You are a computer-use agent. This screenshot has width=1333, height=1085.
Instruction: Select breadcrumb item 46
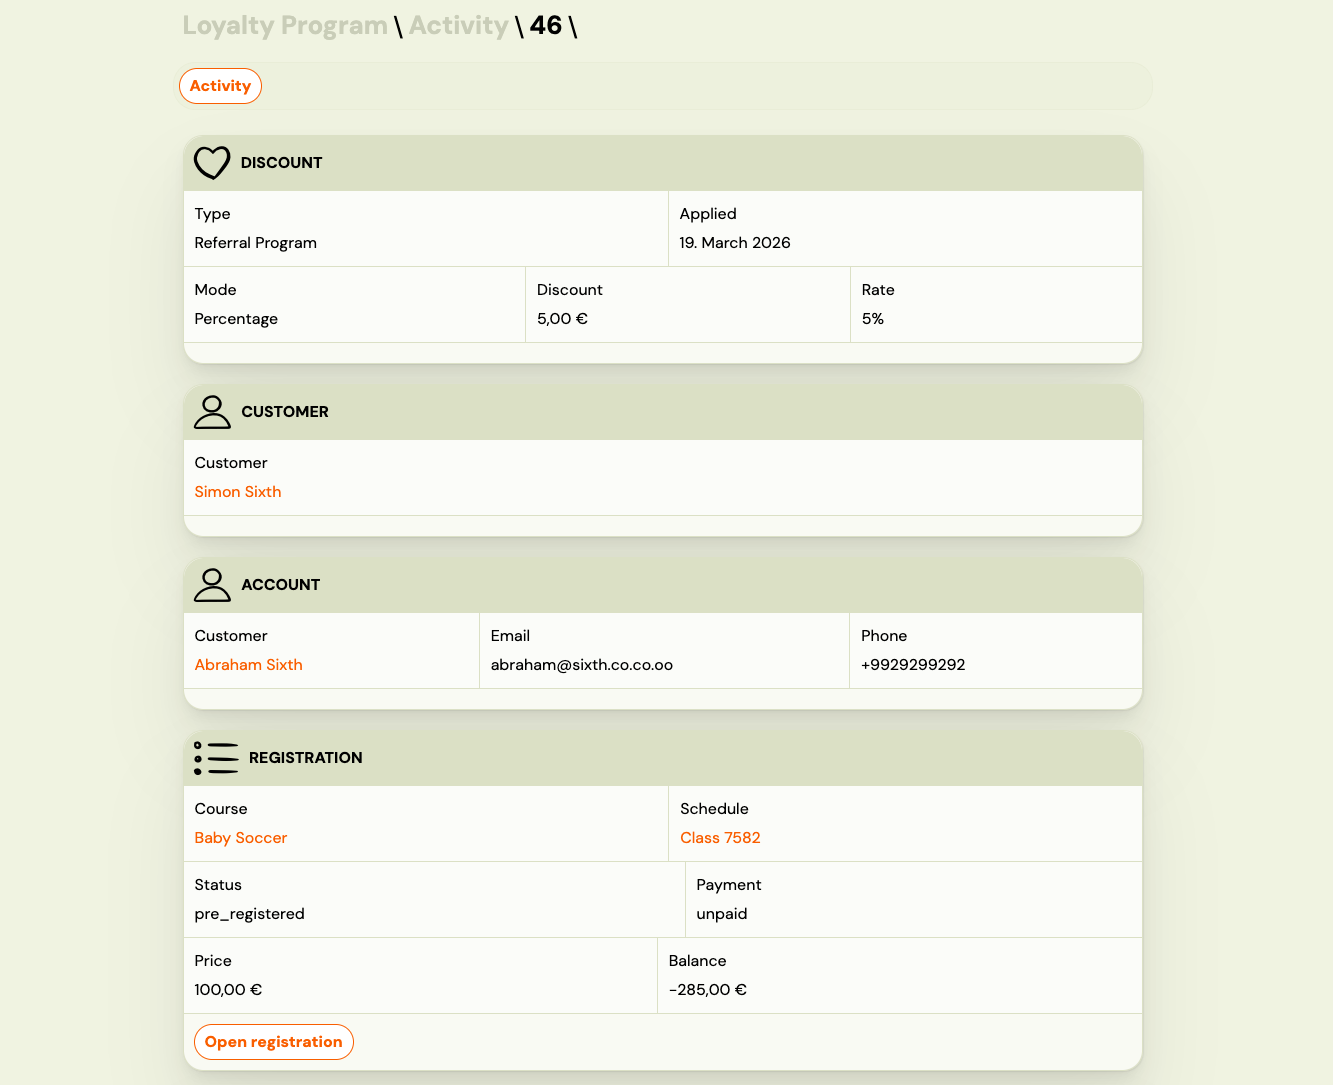point(548,25)
